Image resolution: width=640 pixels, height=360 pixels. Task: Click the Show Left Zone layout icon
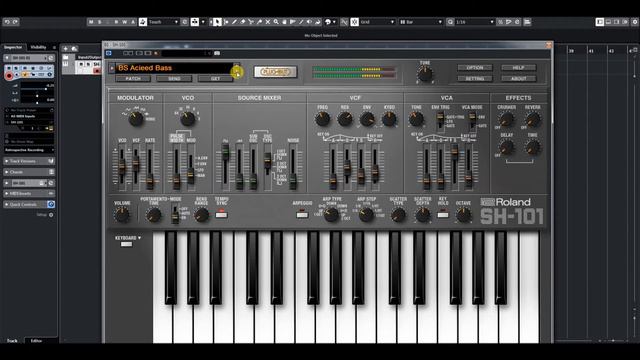pos(600,22)
